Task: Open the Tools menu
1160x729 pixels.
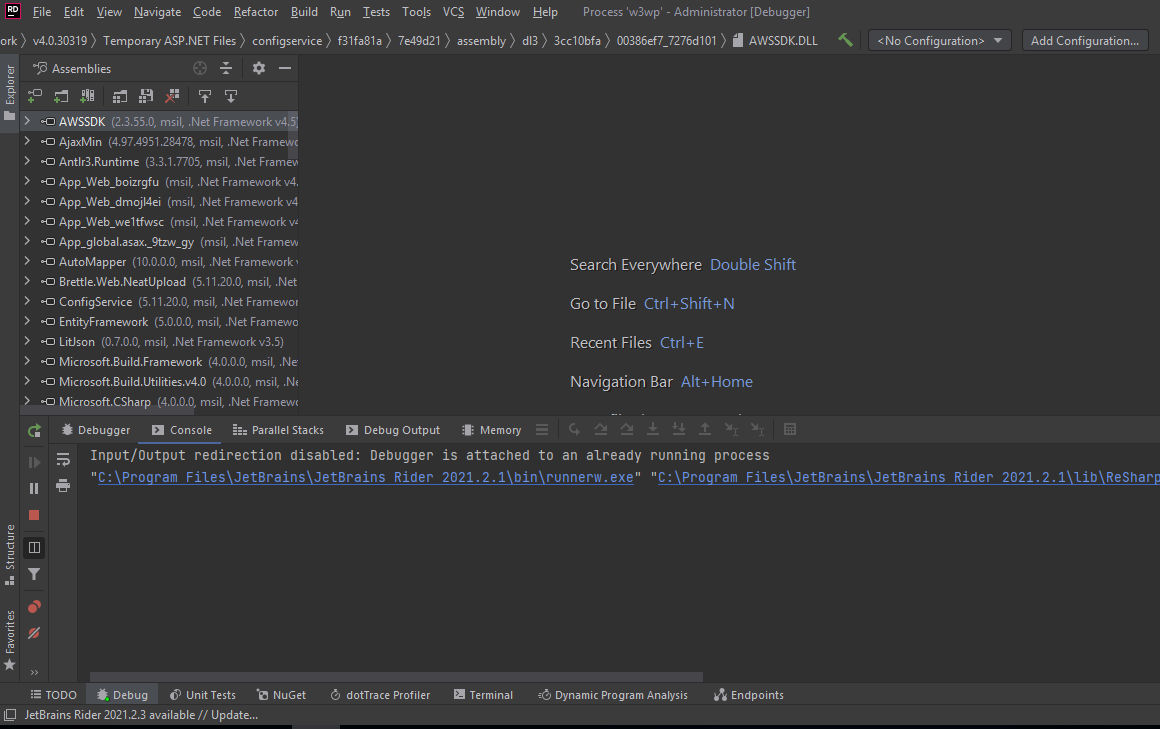Action: click(x=417, y=12)
